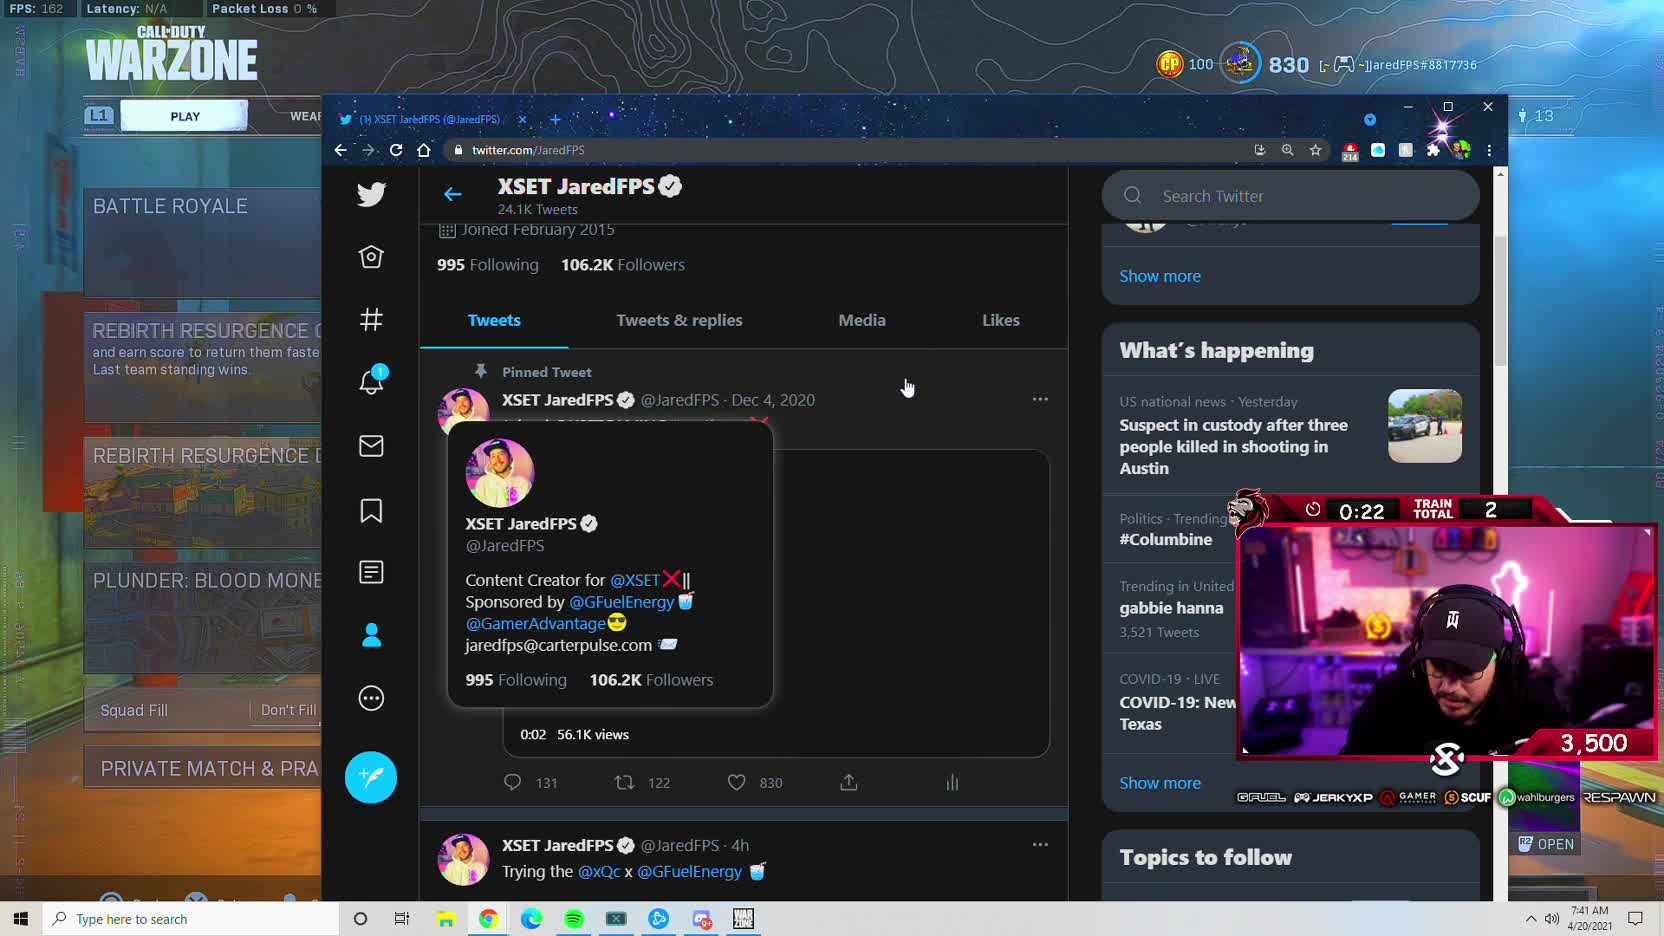Click browser forward navigation arrow
Image resolution: width=1664 pixels, height=936 pixels.
(x=368, y=150)
